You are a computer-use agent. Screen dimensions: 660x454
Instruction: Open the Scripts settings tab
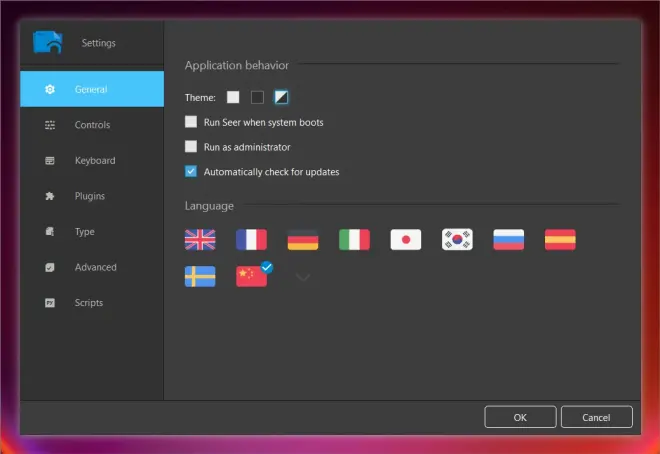tap(92, 303)
